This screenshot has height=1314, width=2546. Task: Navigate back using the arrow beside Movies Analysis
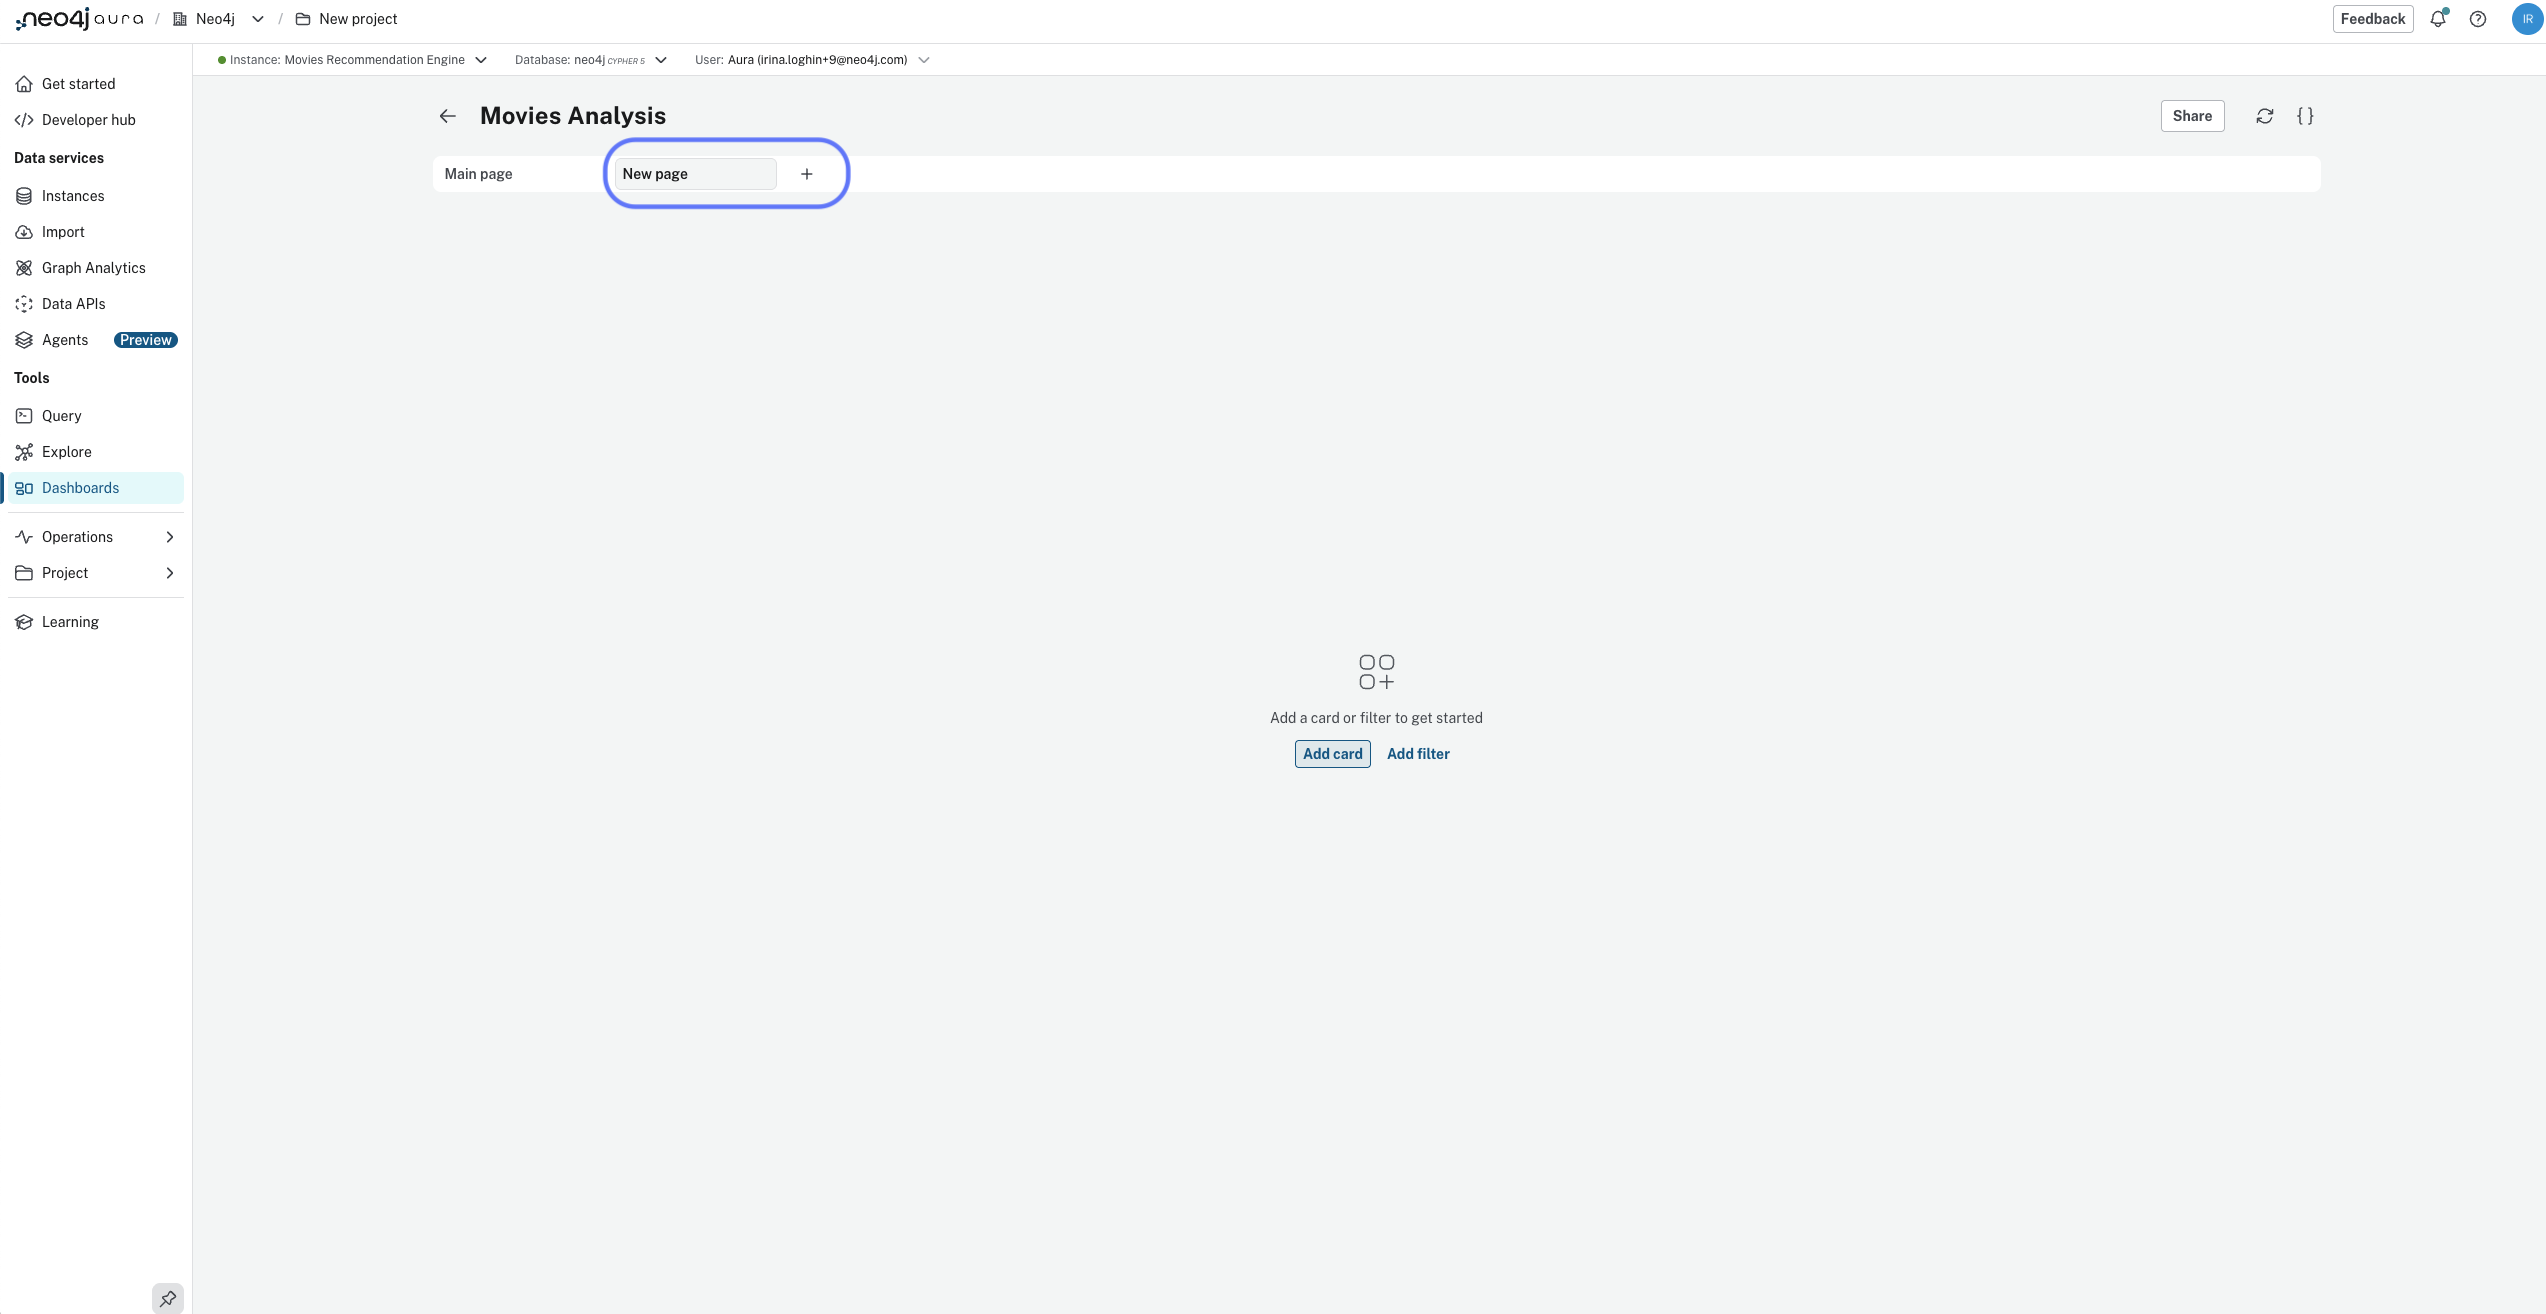[x=447, y=115]
